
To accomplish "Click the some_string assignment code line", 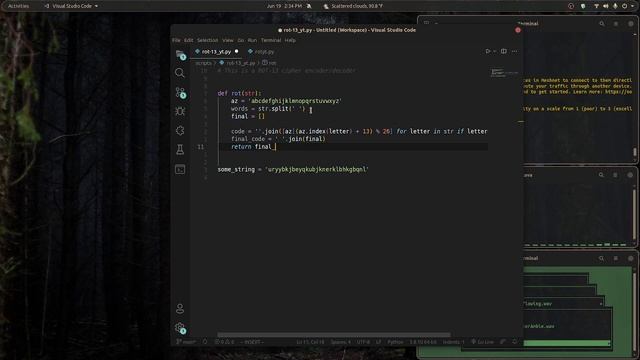I will coord(293,169).
